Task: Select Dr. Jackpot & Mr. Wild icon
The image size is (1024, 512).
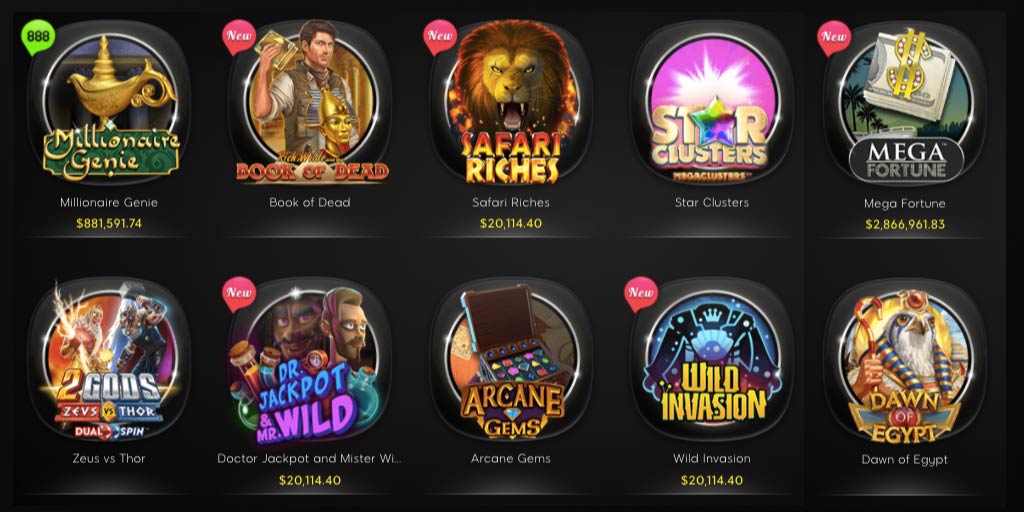Action: click(310, 359)
